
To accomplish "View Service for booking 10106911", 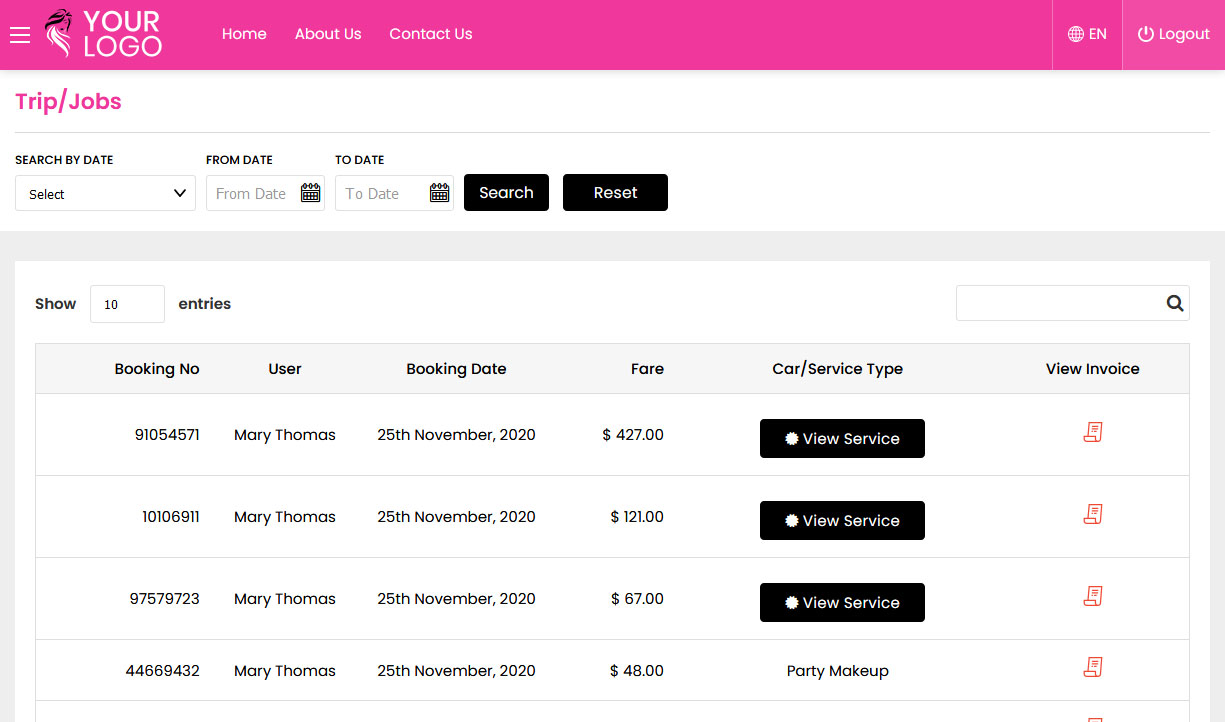I will click(842, 521).
